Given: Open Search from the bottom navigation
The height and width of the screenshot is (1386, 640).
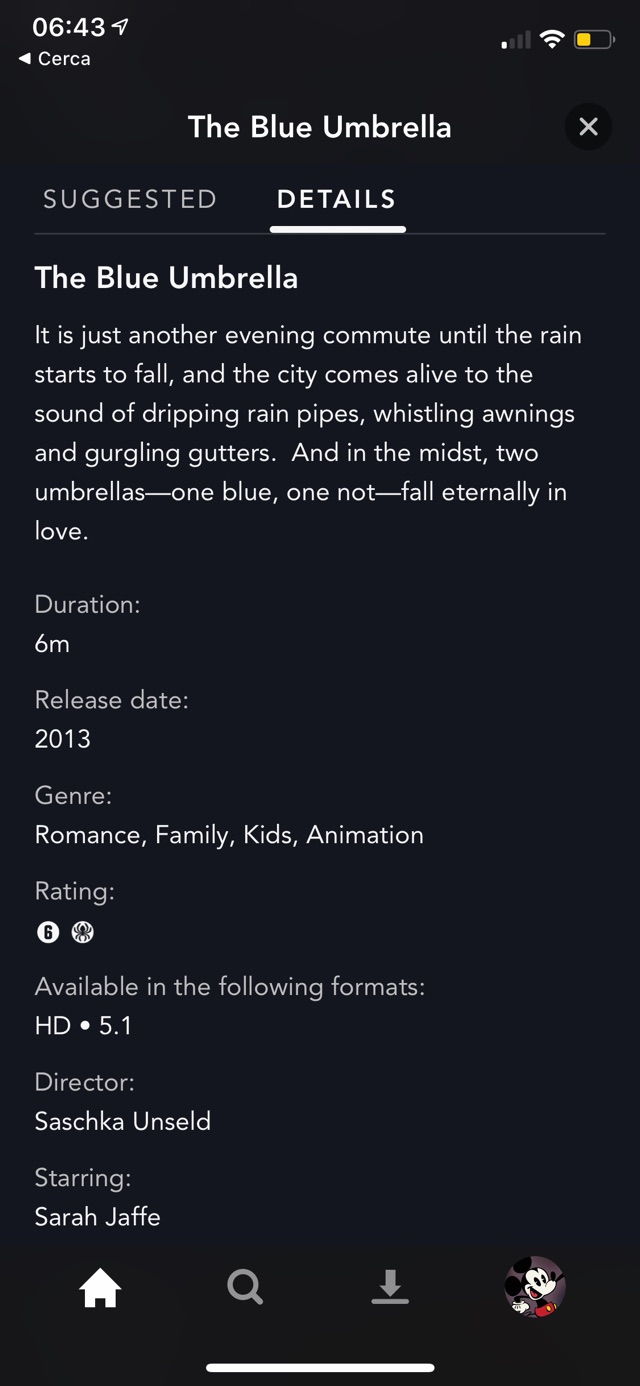Looking at the screenshot, I should pos(245,1287).
